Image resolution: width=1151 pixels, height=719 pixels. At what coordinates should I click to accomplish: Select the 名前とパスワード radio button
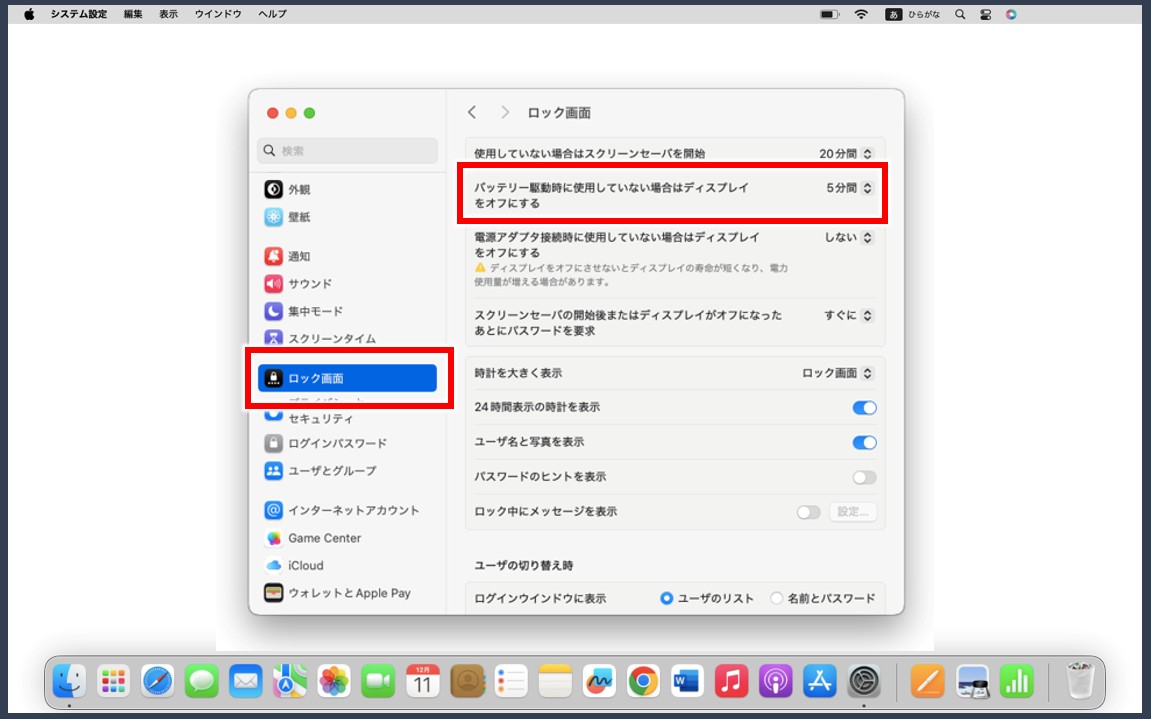[776, 598]
